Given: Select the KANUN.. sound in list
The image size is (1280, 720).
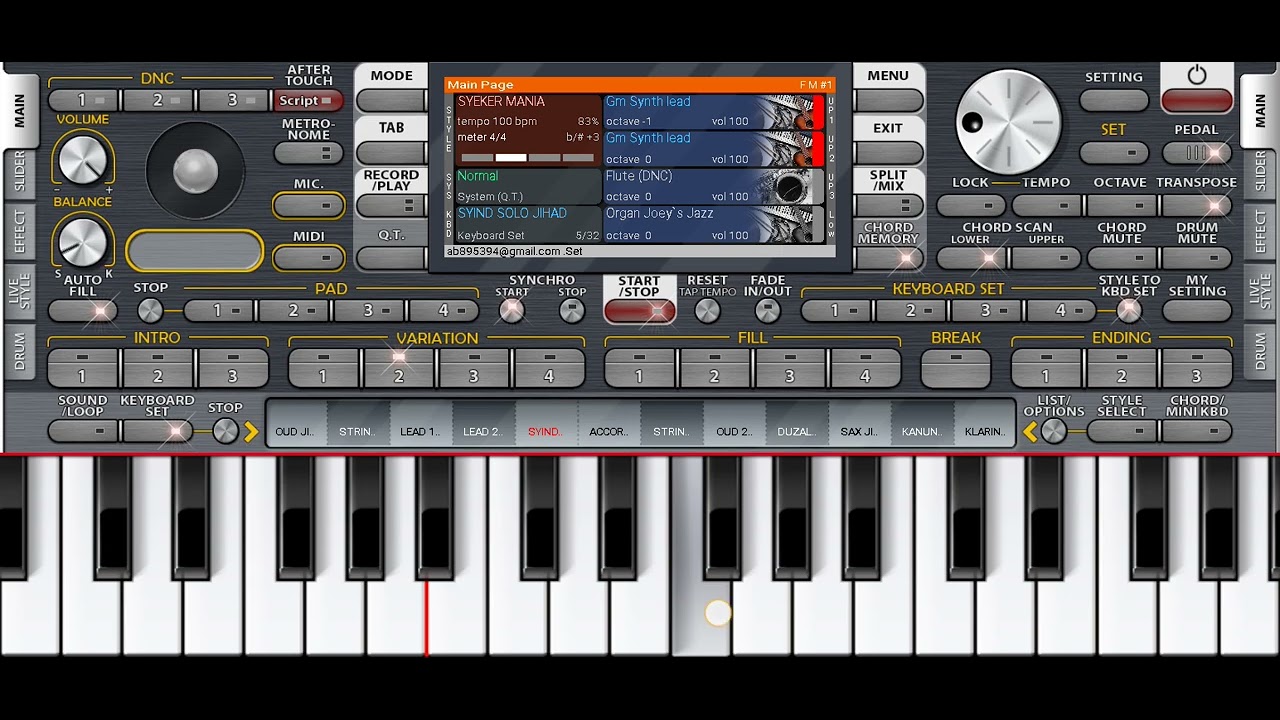Looking at the screenshot, I should pyautogui.click(x=922, y=424).
